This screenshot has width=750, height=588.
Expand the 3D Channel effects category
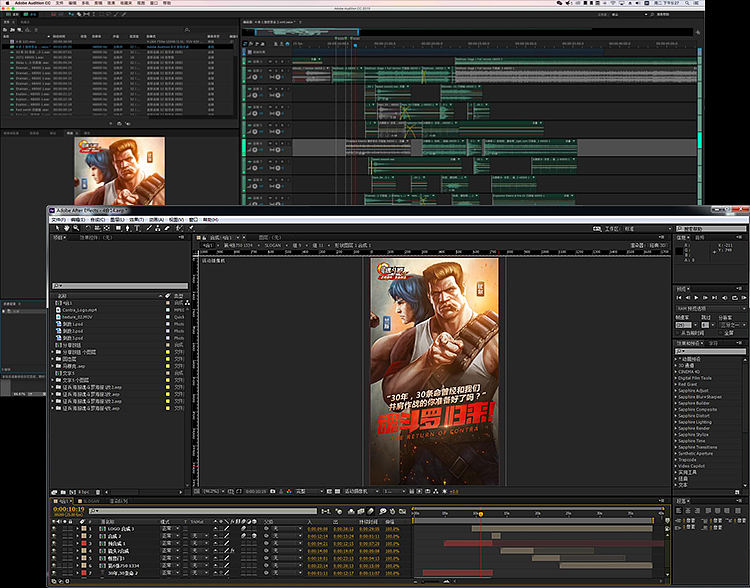[x=675, y=366]
